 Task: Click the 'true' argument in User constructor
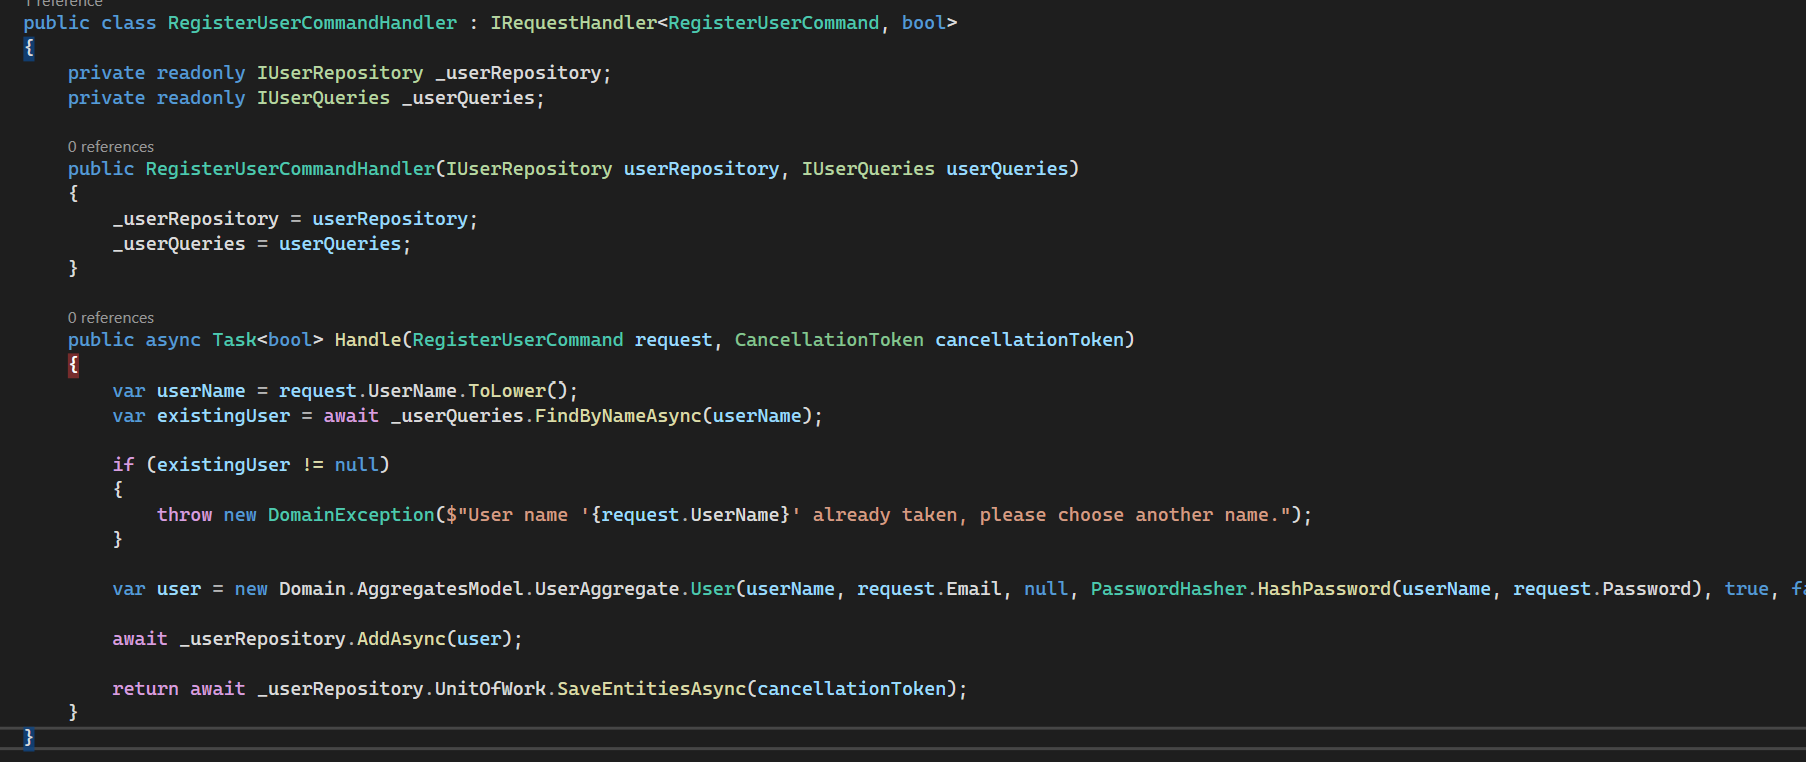pos(1746,589)
